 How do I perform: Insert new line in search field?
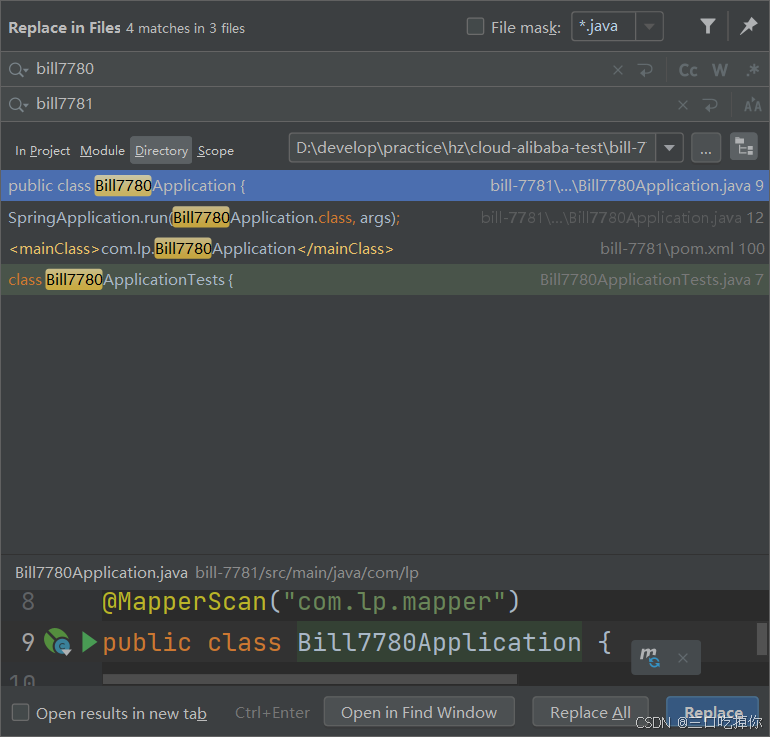645,70
